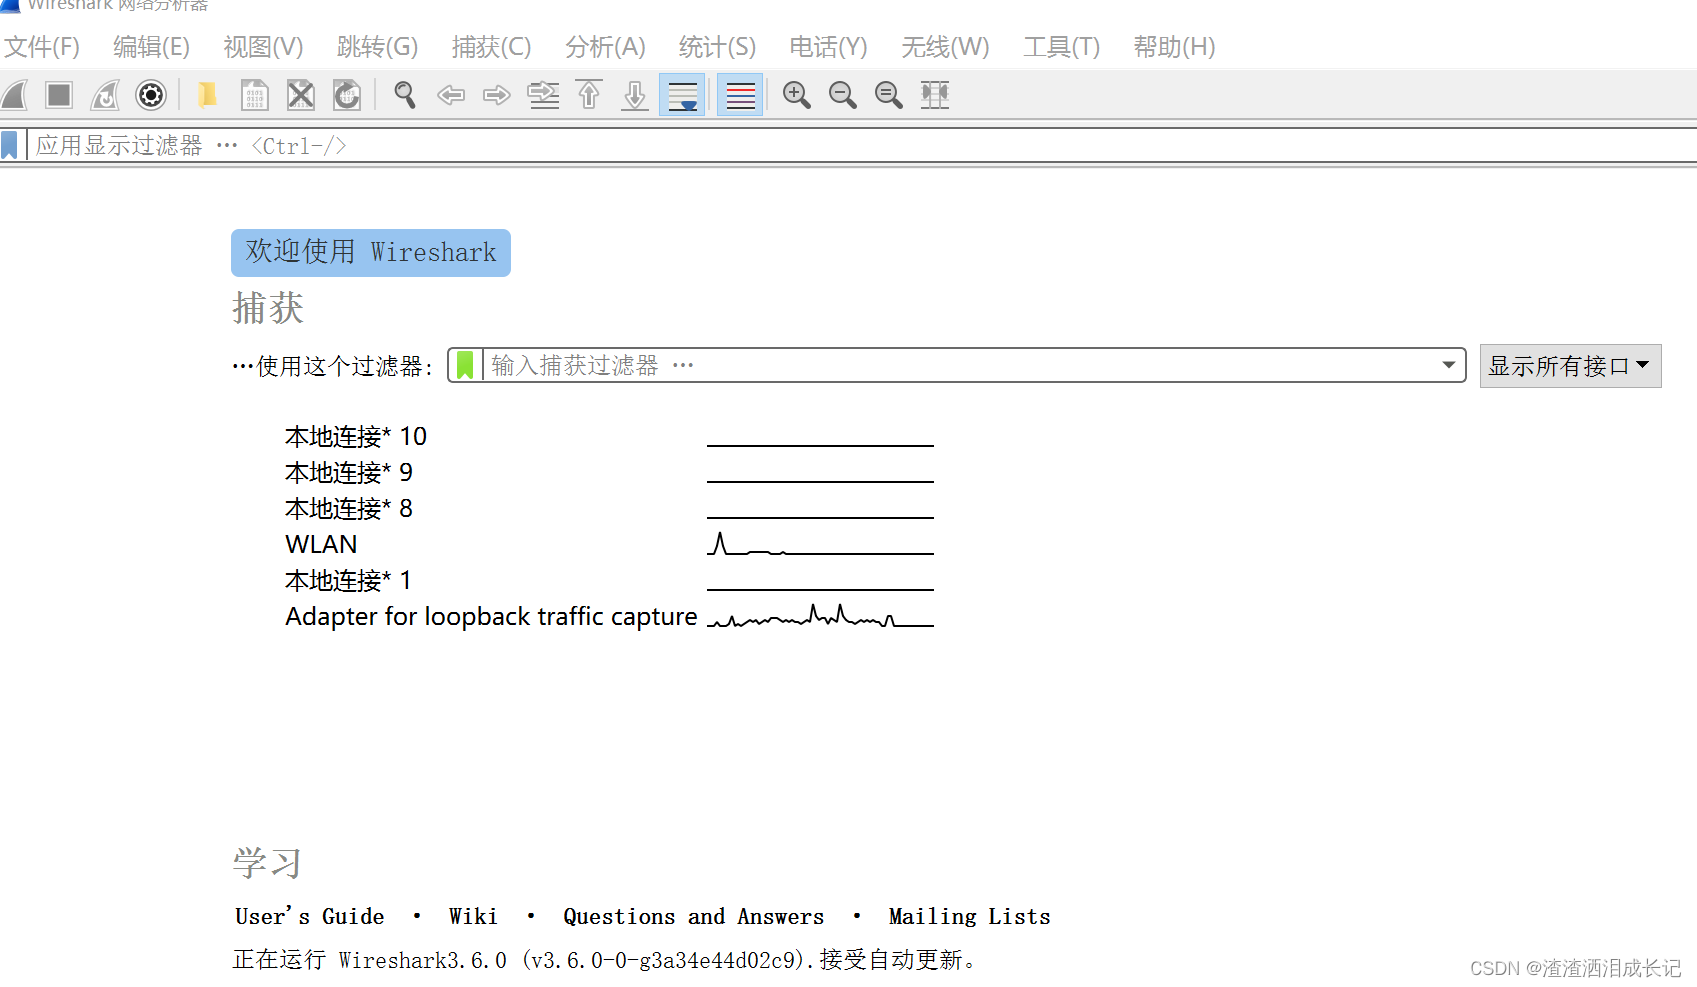Image resolution: width=1697 pixels, height=987 pixels.
Task: Click green capture filter bookmark icon
Action: click(x=465, y=365)
